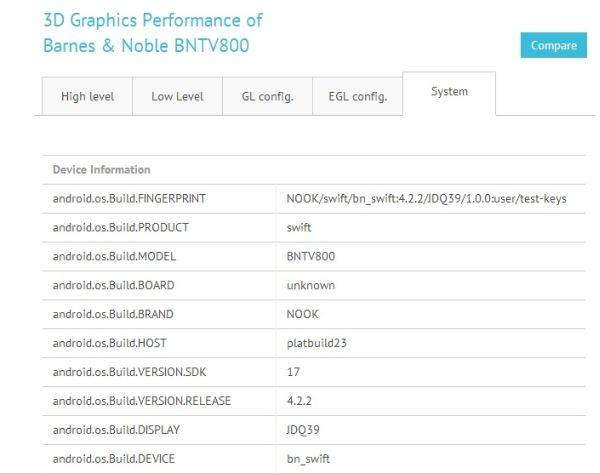The image size is (600, 473).
Task: Select the RELEASE value 4.2.2
Action: [x=299, y=401]
